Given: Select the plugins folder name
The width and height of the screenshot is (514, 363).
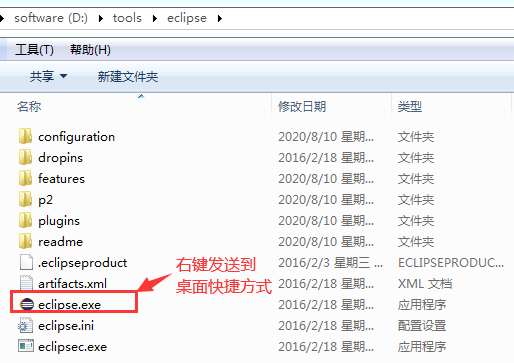Looking at the screenshot, I should pyautogui.click(x=59, y=221).
